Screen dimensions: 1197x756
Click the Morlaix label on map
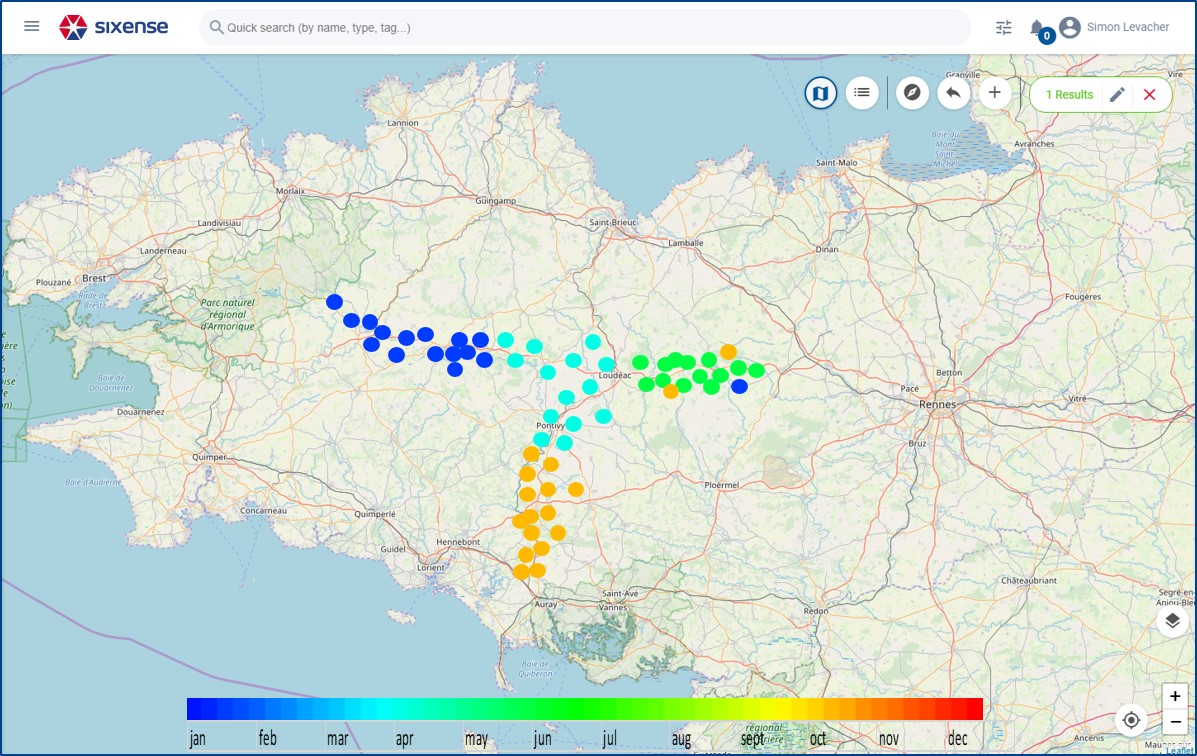point(290,191)
